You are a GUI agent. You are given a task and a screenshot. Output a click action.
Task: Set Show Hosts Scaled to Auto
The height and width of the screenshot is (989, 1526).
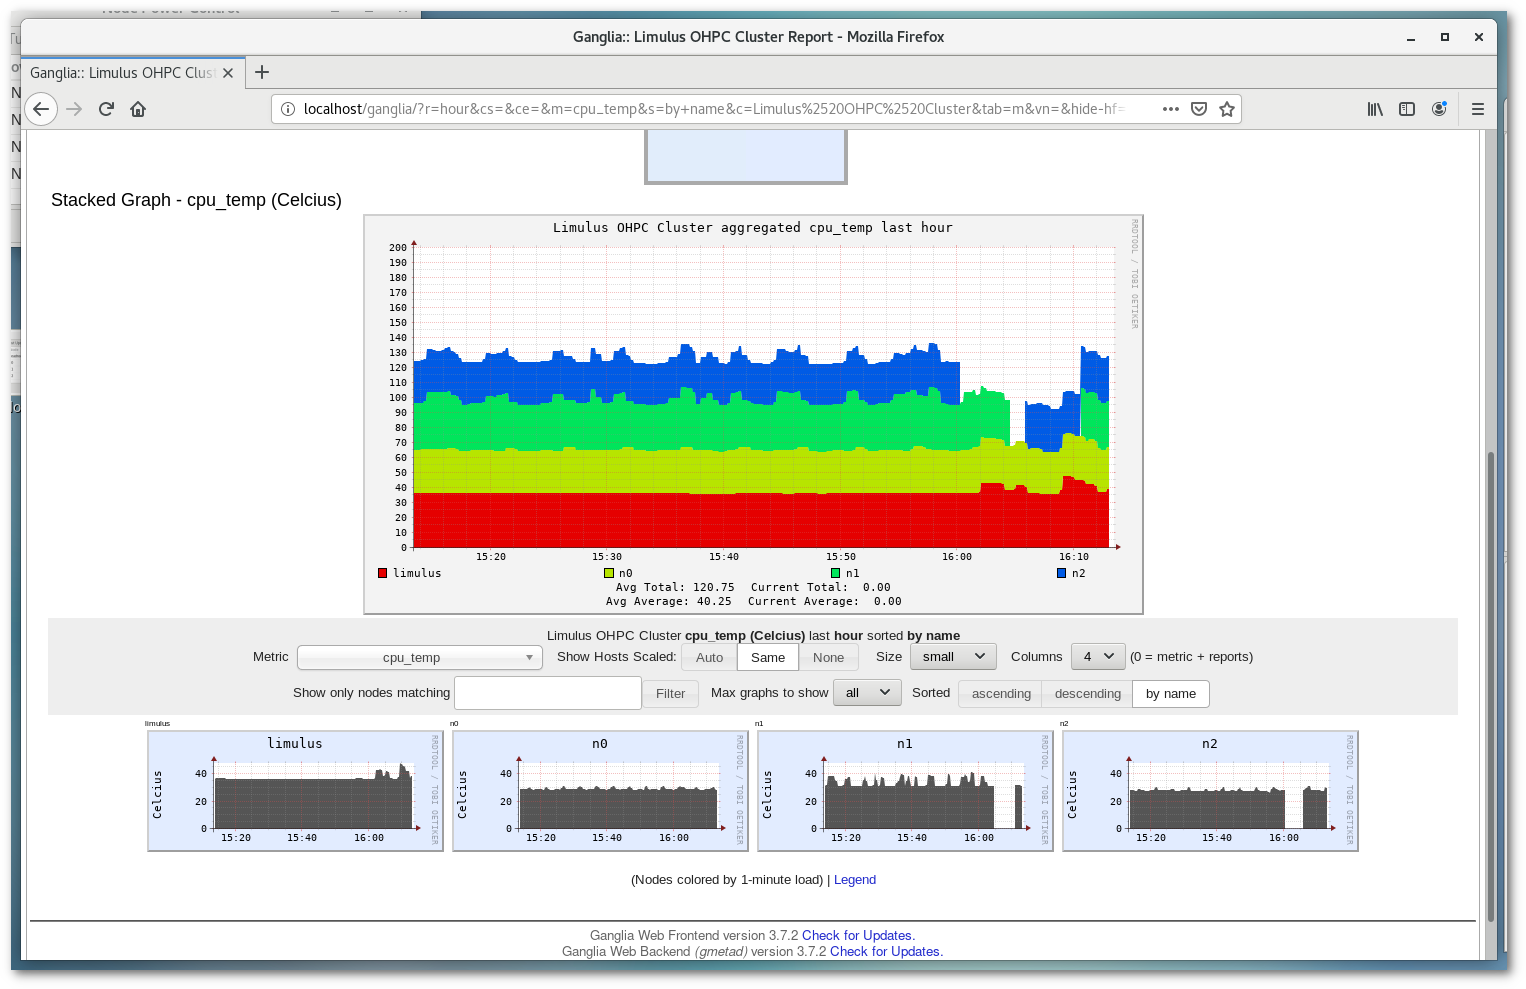point(709,657)
